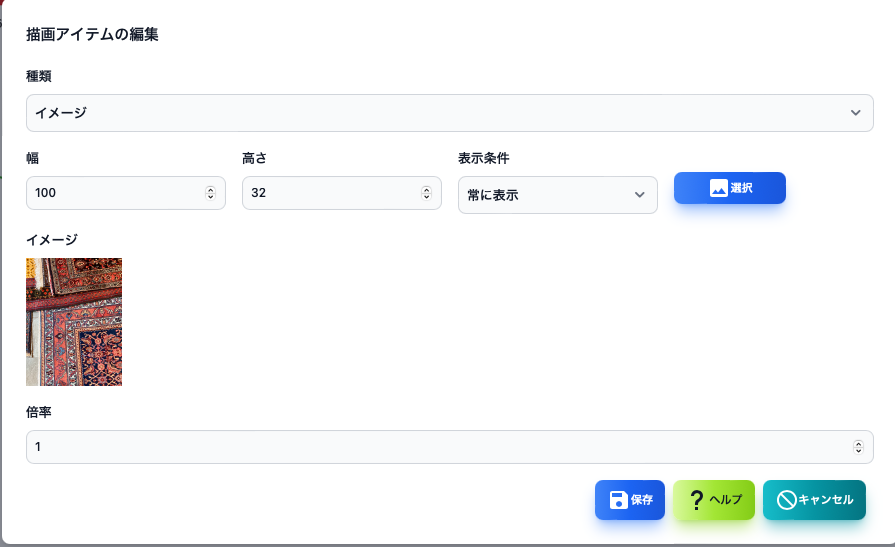Image resolution: width=895 pixels, height=547 pixels.
Task: Focus the 高さ input field containing 32
Action: tap(341, 193)
